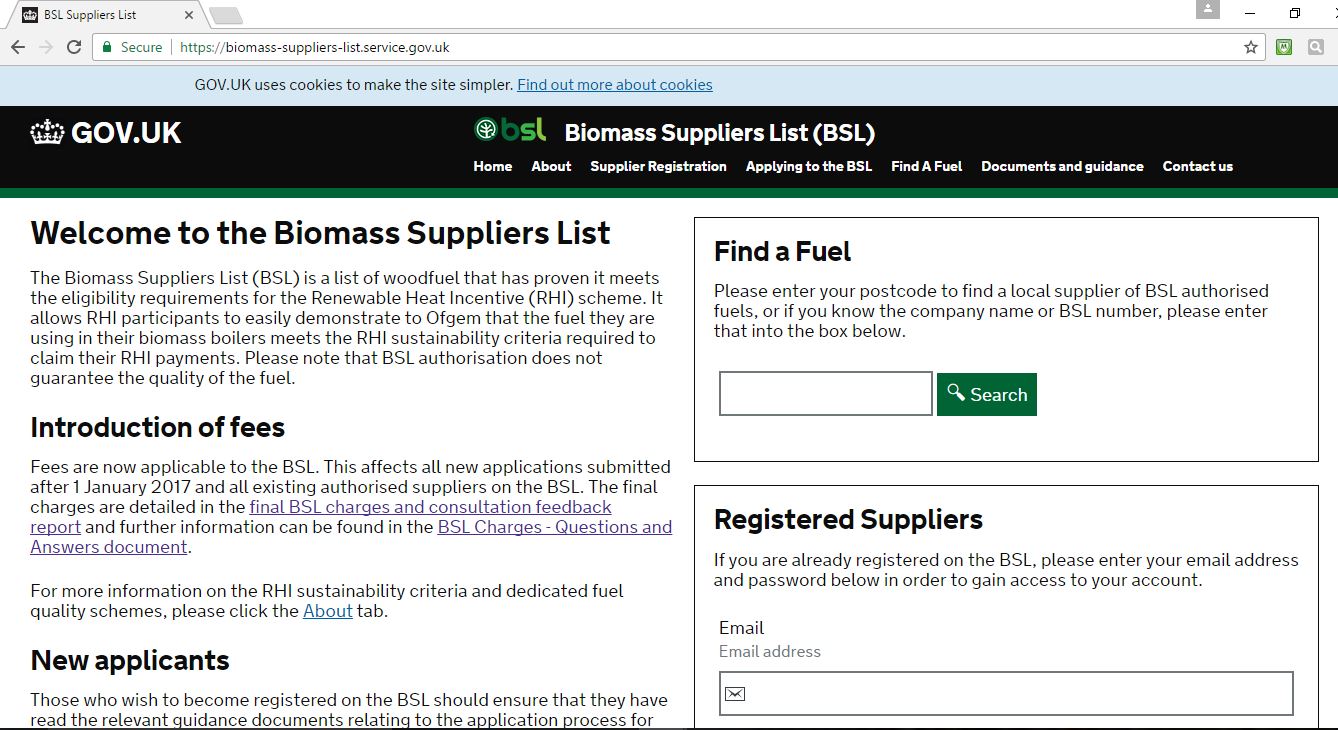Click the Email field label
Screen dimensions: 1338x730
[x=741, y=628]
